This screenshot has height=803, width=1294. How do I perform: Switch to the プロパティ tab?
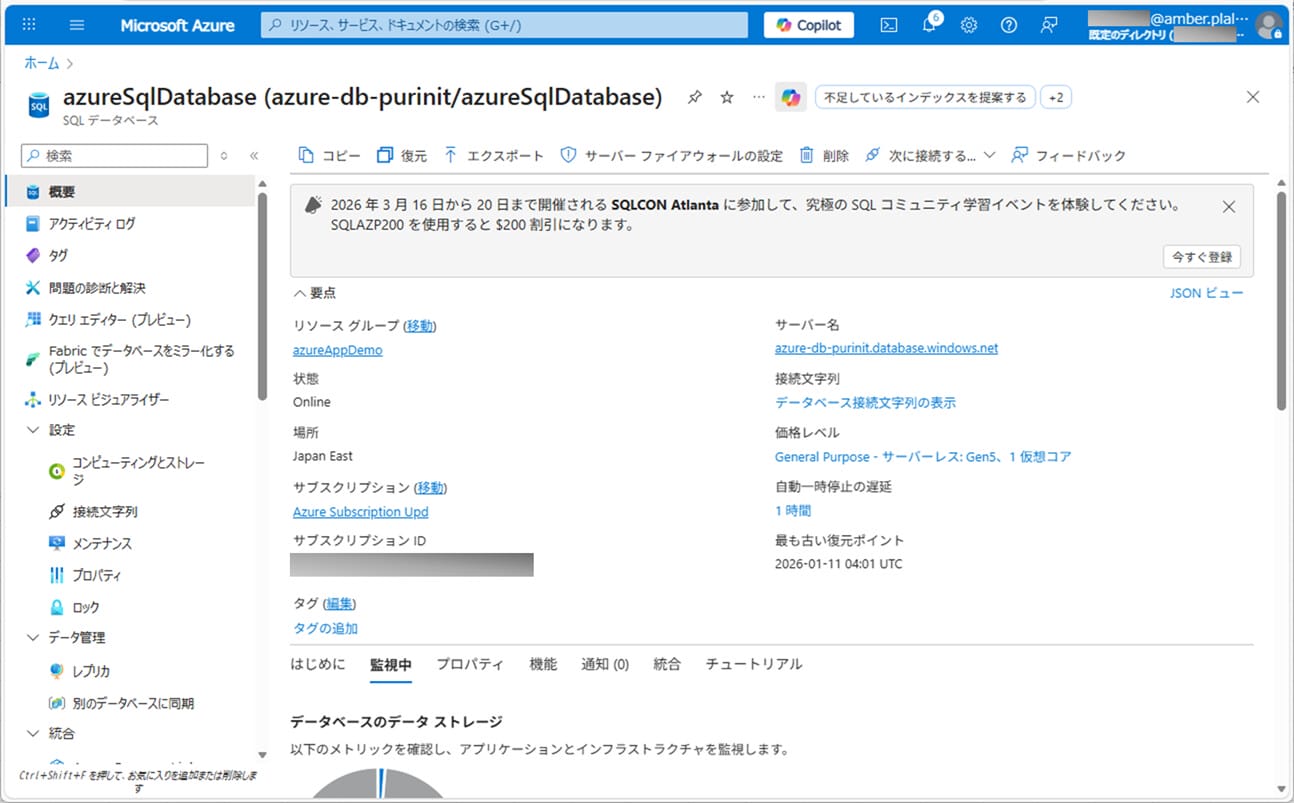point(470,664)
